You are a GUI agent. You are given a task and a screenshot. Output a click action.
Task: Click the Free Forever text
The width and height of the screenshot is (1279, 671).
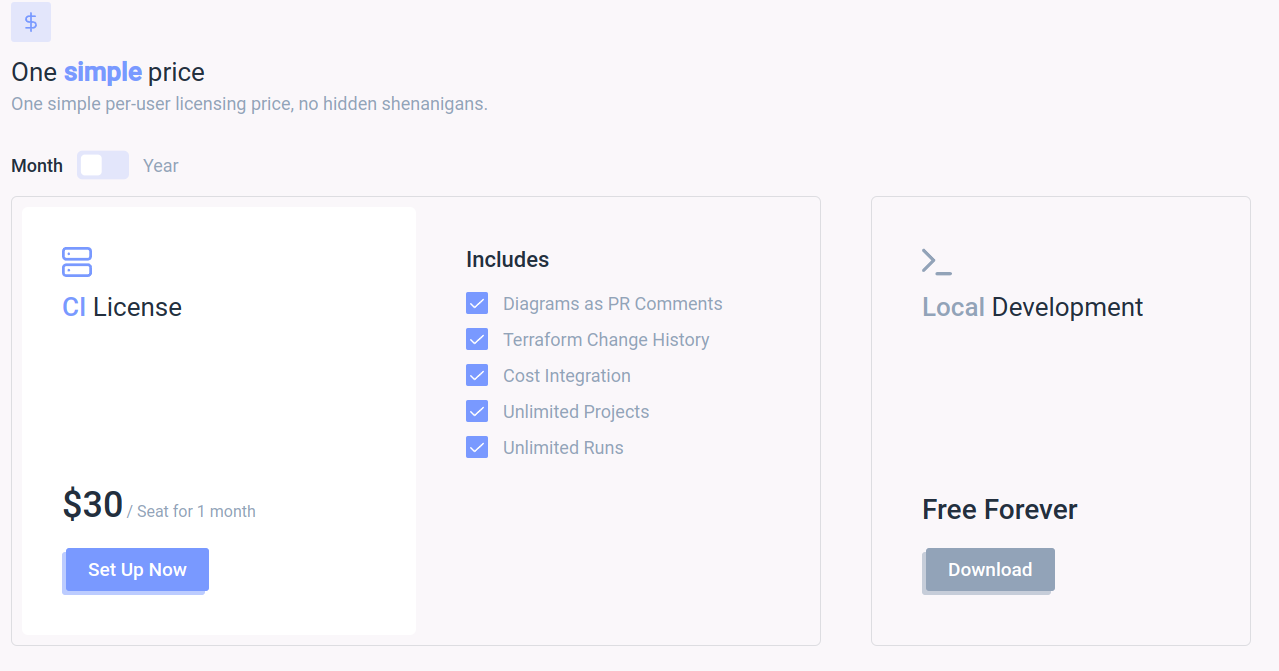(999, 510)
